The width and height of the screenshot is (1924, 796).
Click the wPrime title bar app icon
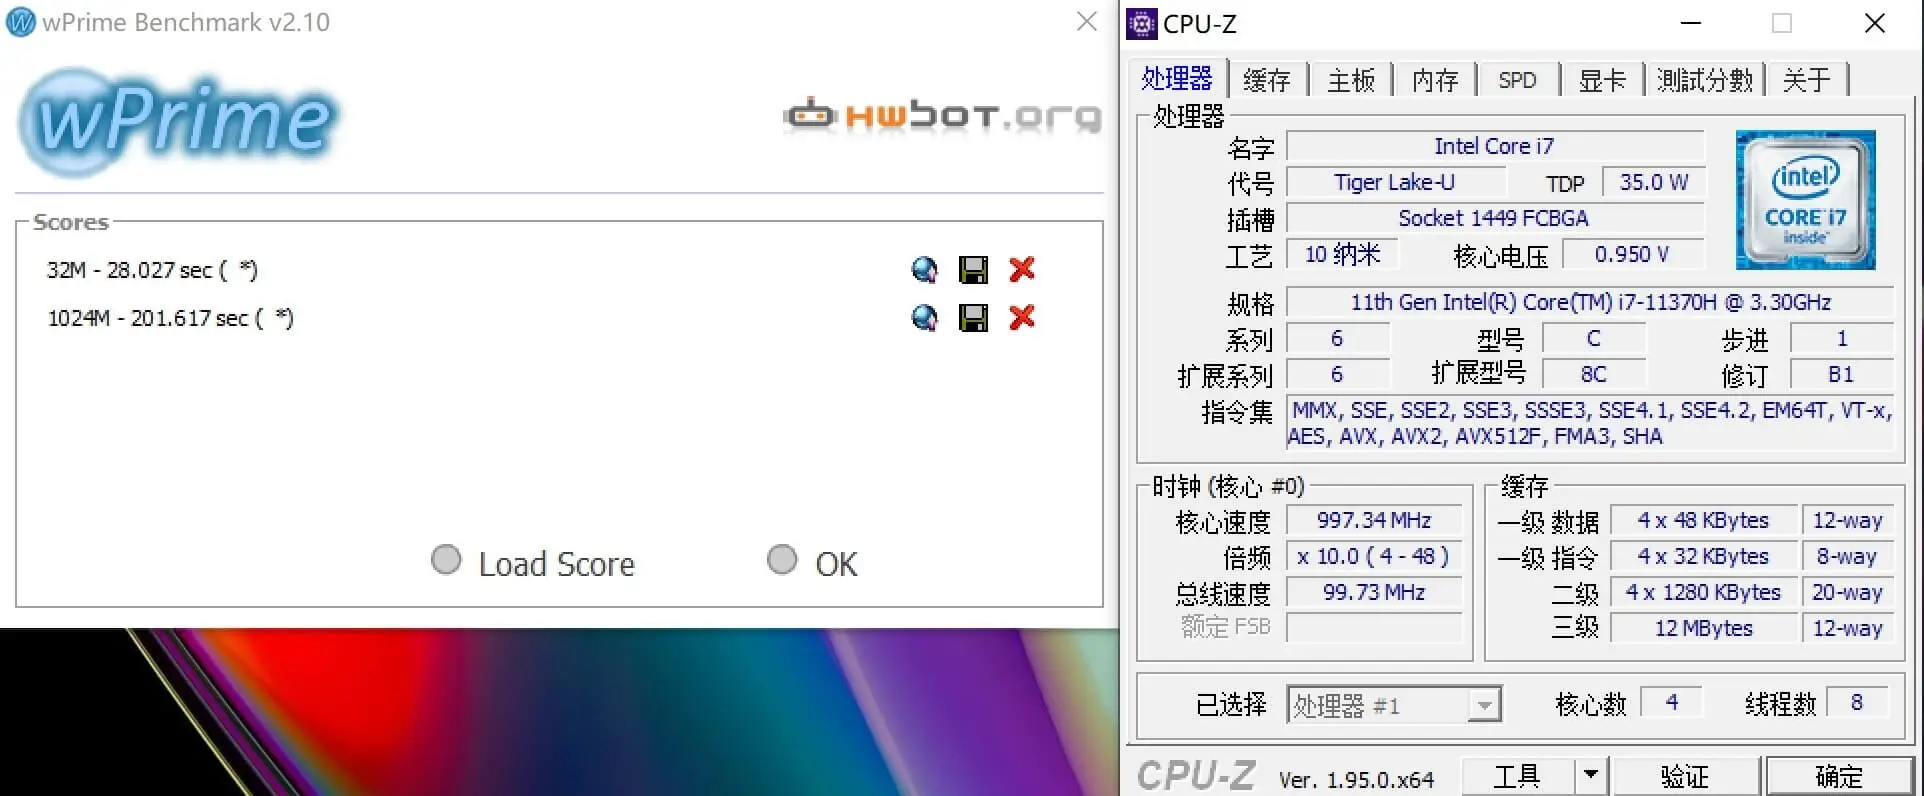click(x=21, y=22)
